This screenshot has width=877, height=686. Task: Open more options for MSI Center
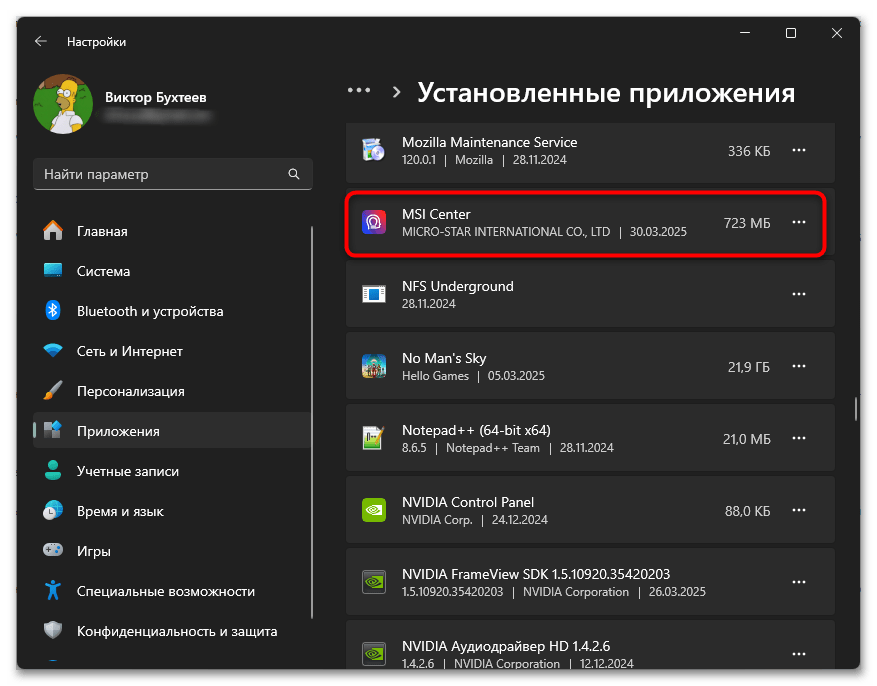coord(799,223)
